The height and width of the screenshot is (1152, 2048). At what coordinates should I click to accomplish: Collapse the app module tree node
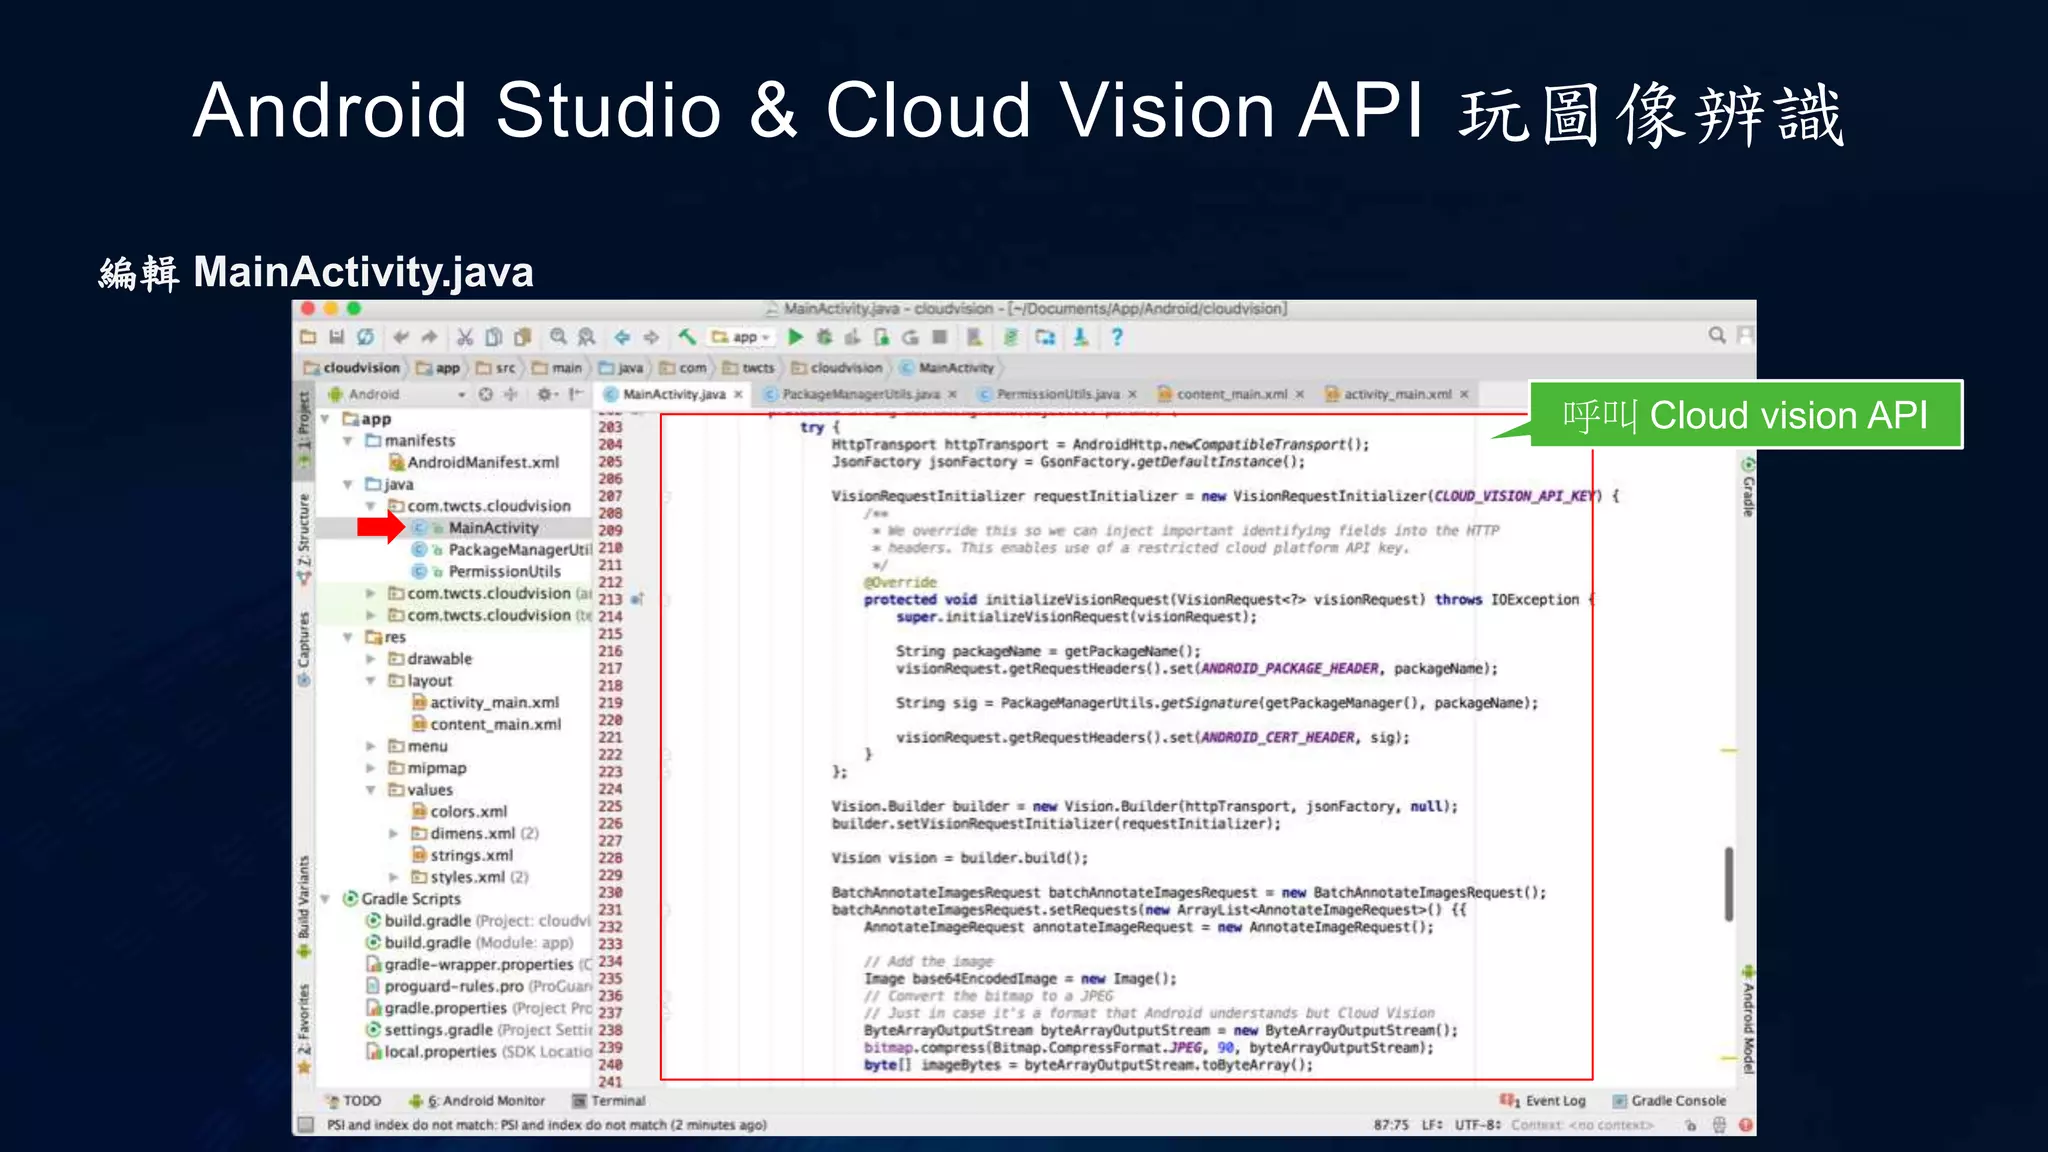click(x=326, y=419)
